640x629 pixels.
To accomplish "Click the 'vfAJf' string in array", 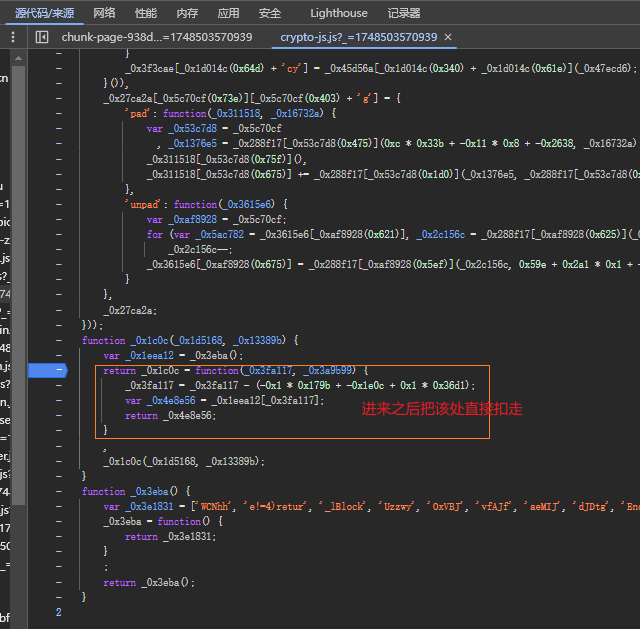I will click(494, 507).
